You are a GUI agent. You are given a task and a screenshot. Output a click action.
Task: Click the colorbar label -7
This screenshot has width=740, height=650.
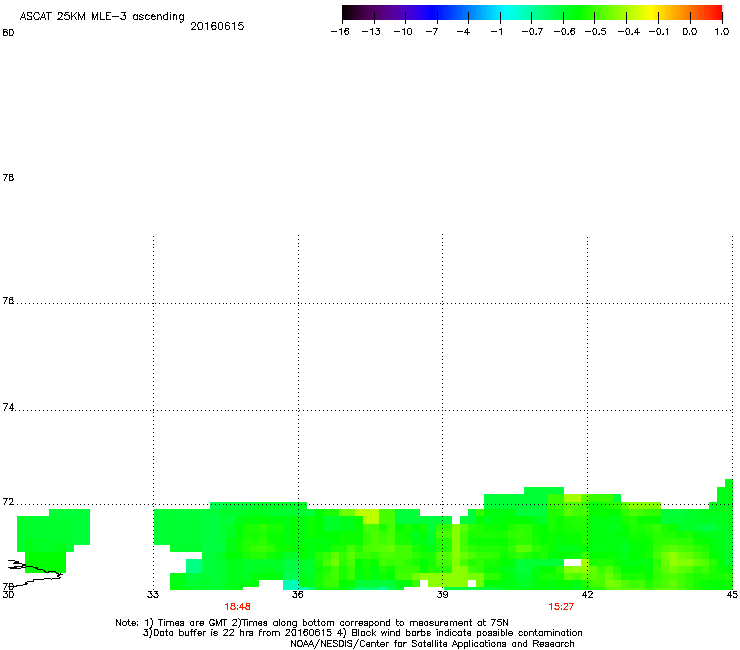pos(432,32)
